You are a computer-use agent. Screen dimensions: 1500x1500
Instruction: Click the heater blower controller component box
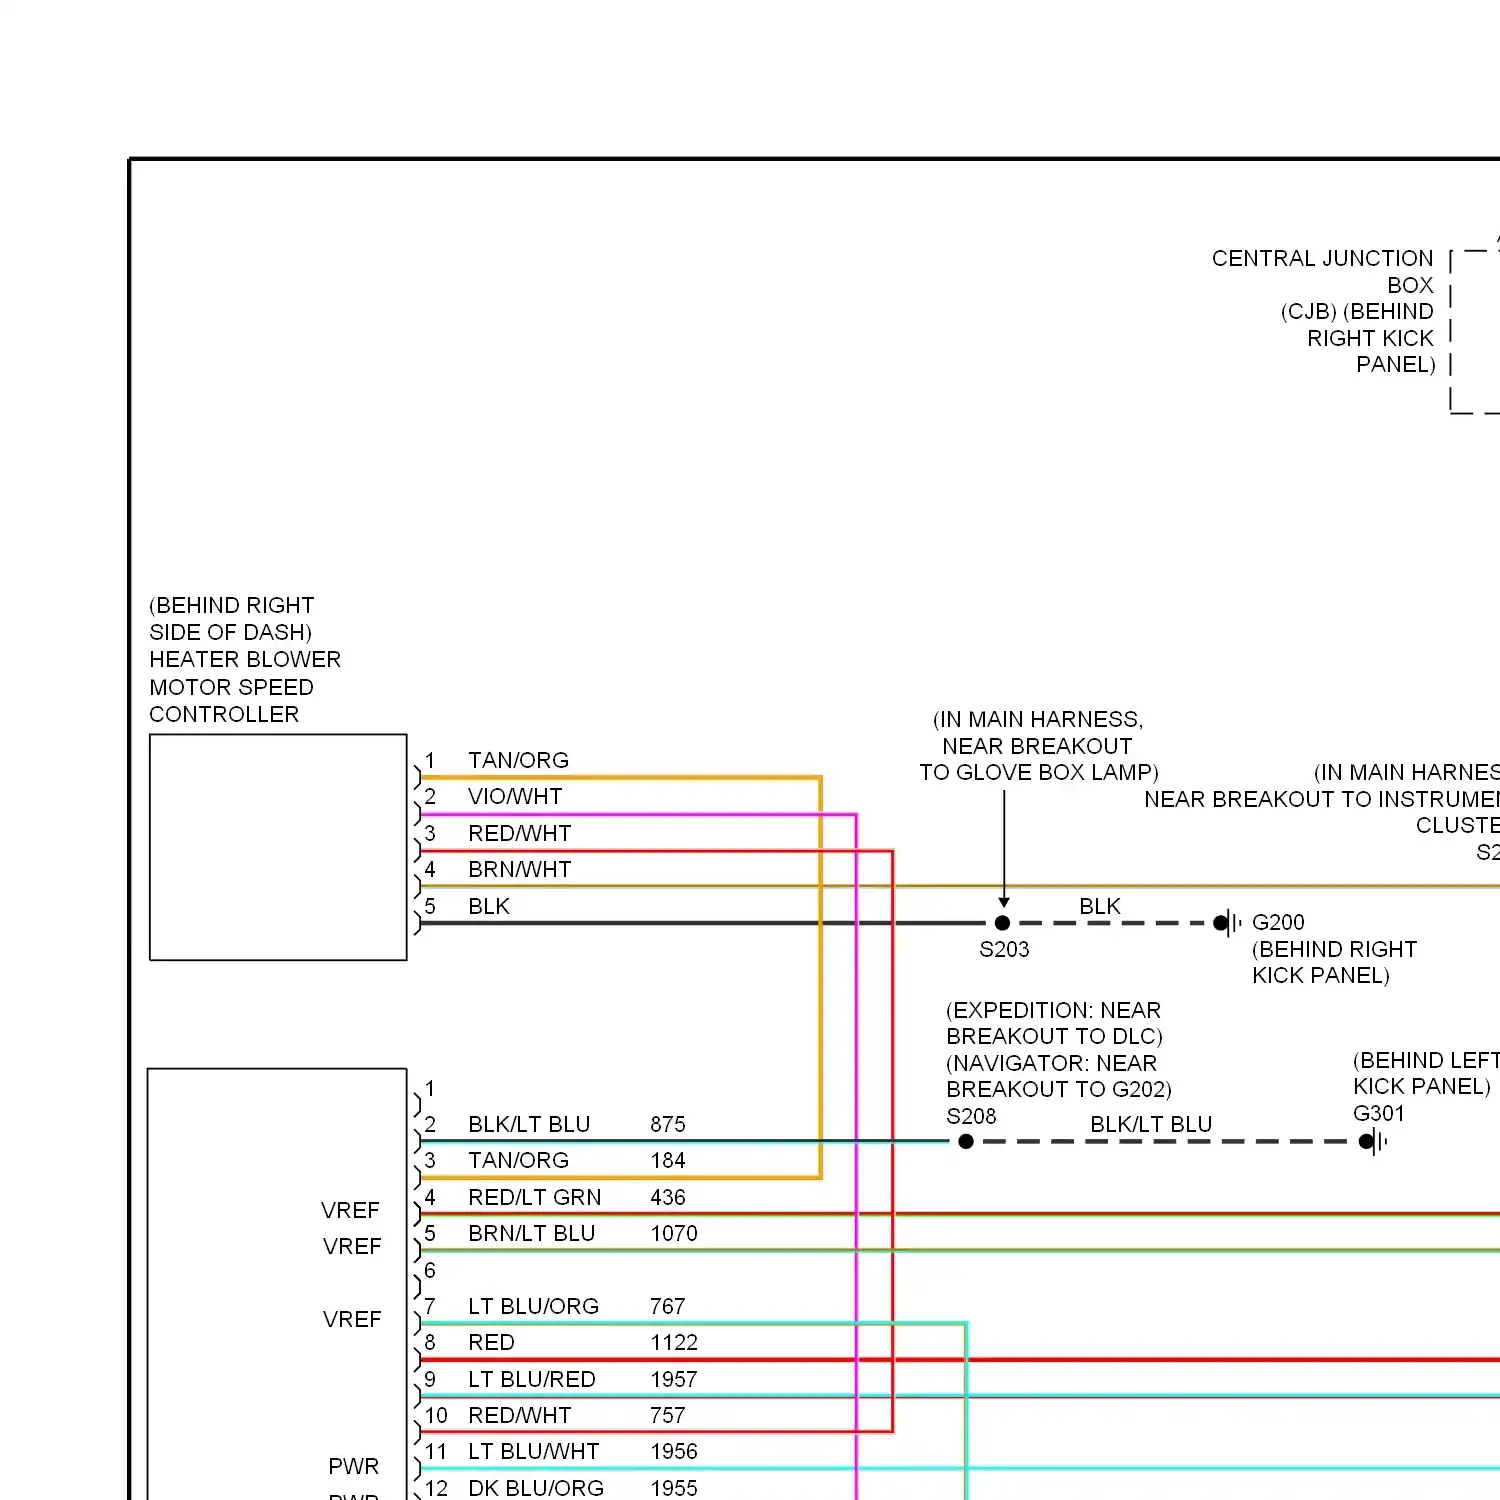point(278,848)
